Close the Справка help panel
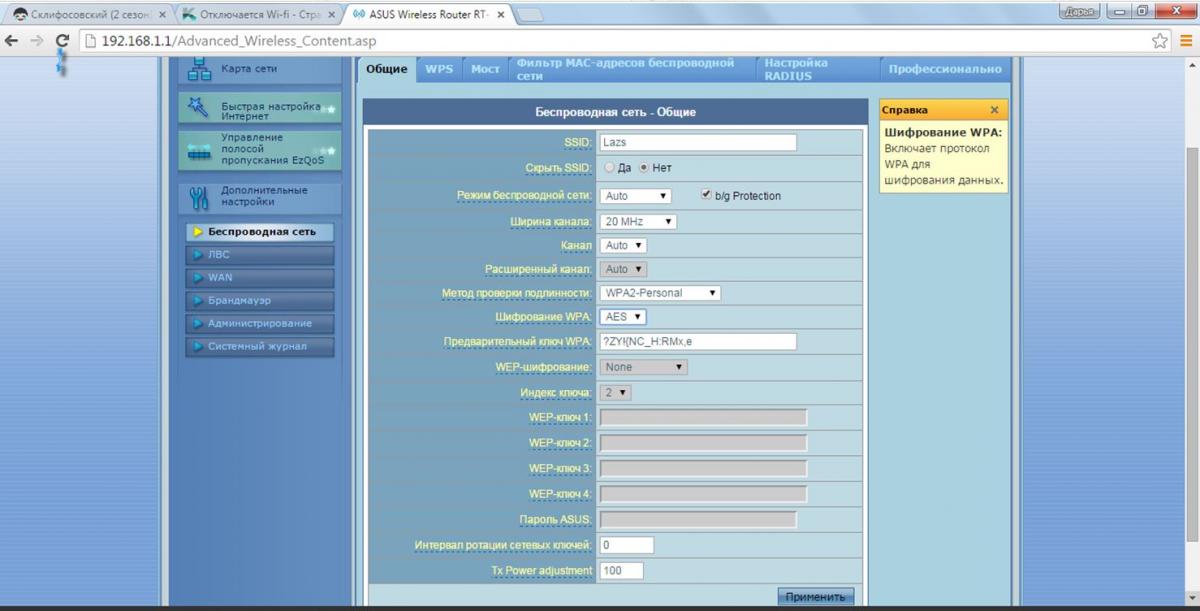This screenshot has height=611, width=1200. pos(994,110)
